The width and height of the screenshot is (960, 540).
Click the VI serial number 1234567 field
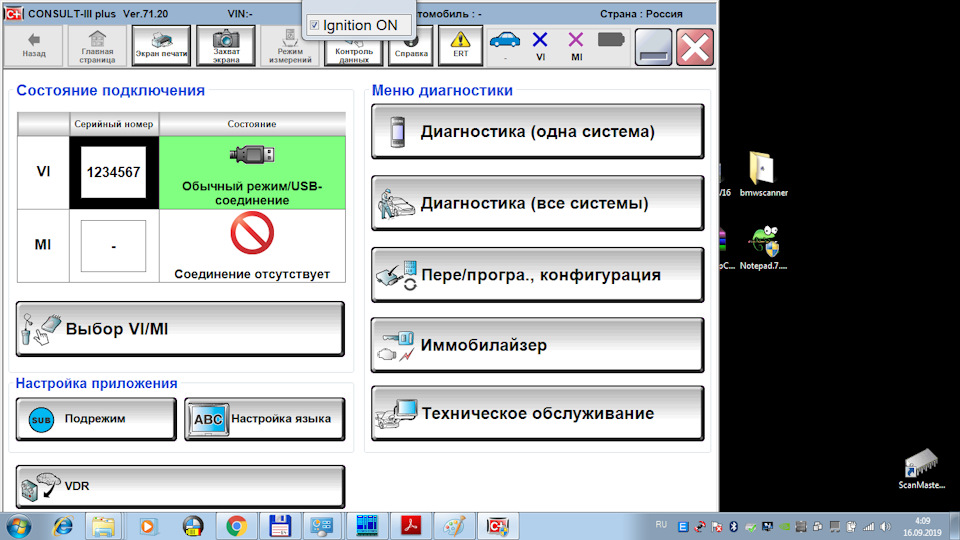point(113,172)
